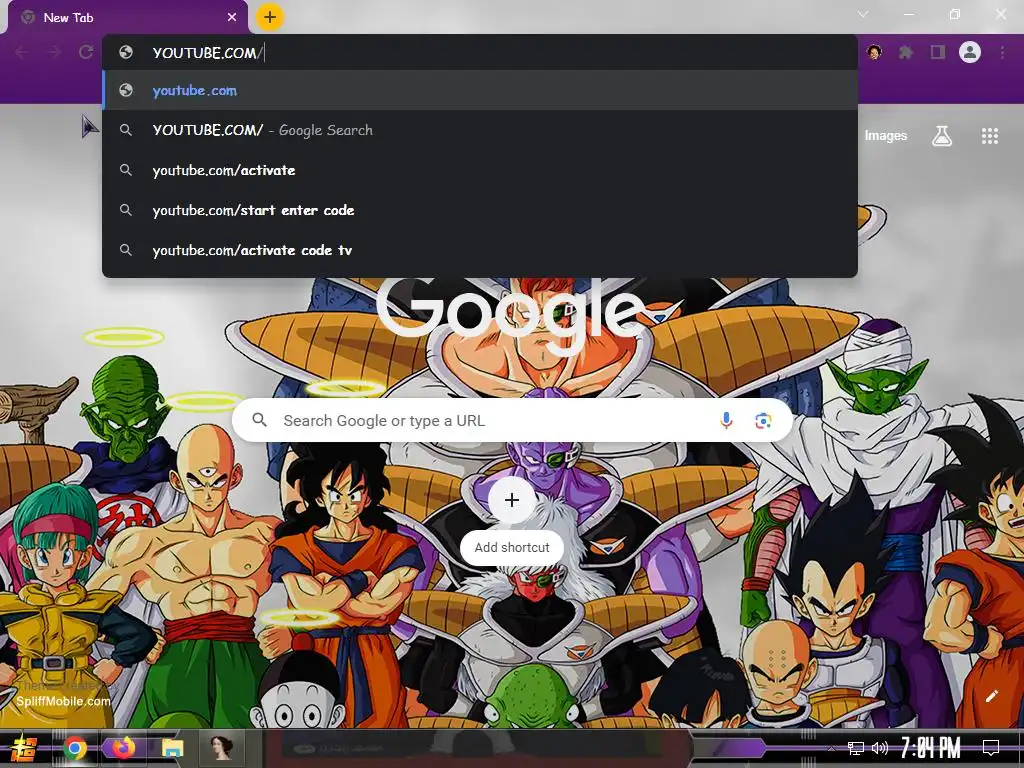
Task: Choose 'youtube.com/activate code tv' suggestion
Action: pos(480,250)
